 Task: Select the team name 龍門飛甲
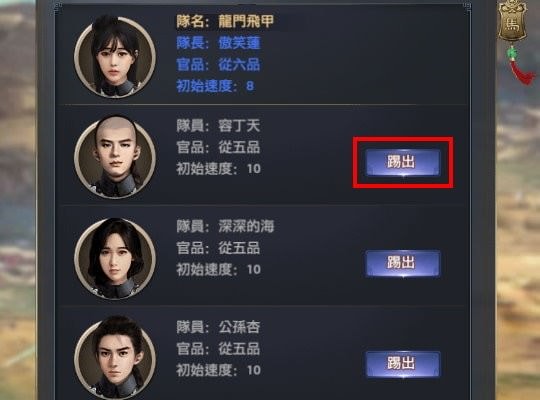(246, 21)
